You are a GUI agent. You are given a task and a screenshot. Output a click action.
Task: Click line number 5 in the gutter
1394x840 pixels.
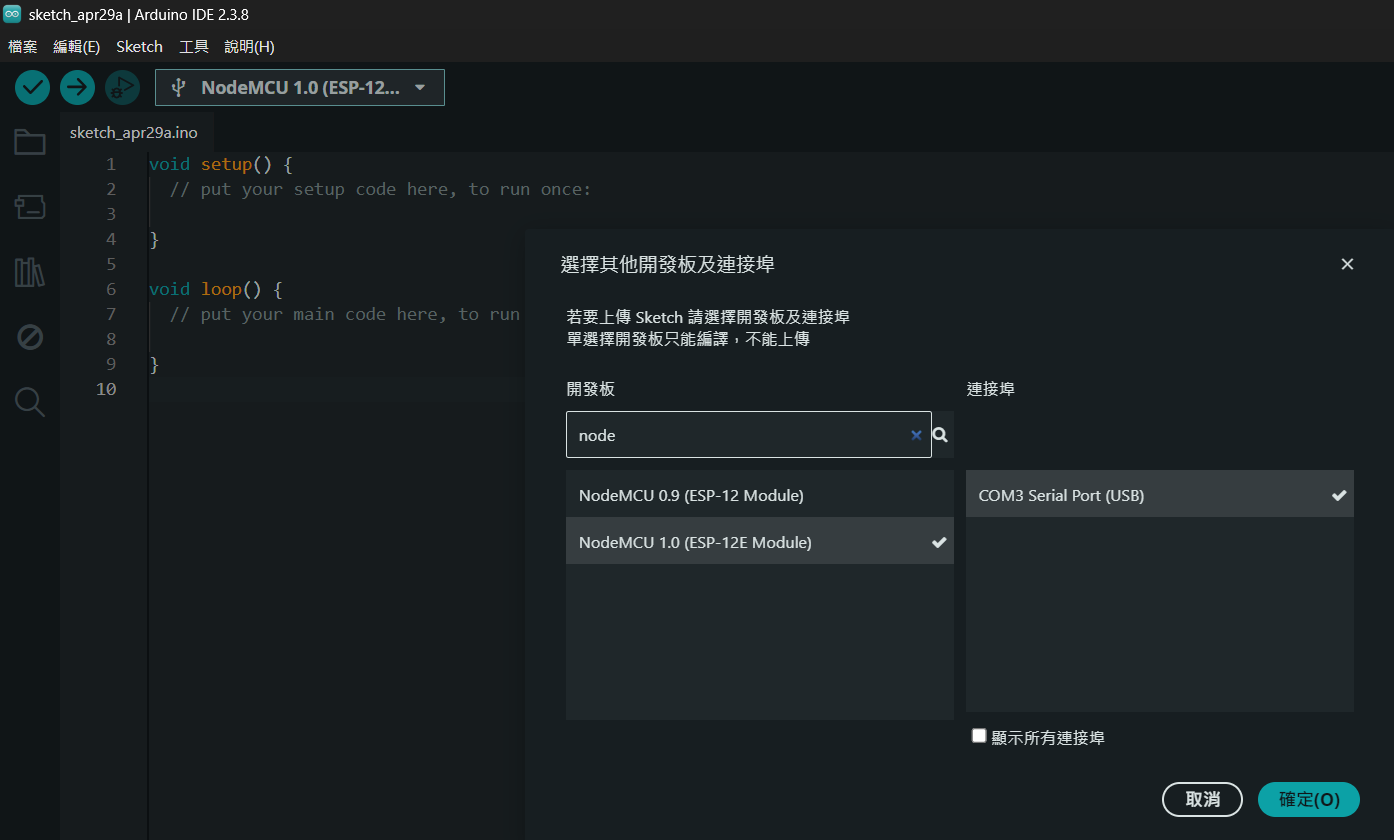[111, 264]
